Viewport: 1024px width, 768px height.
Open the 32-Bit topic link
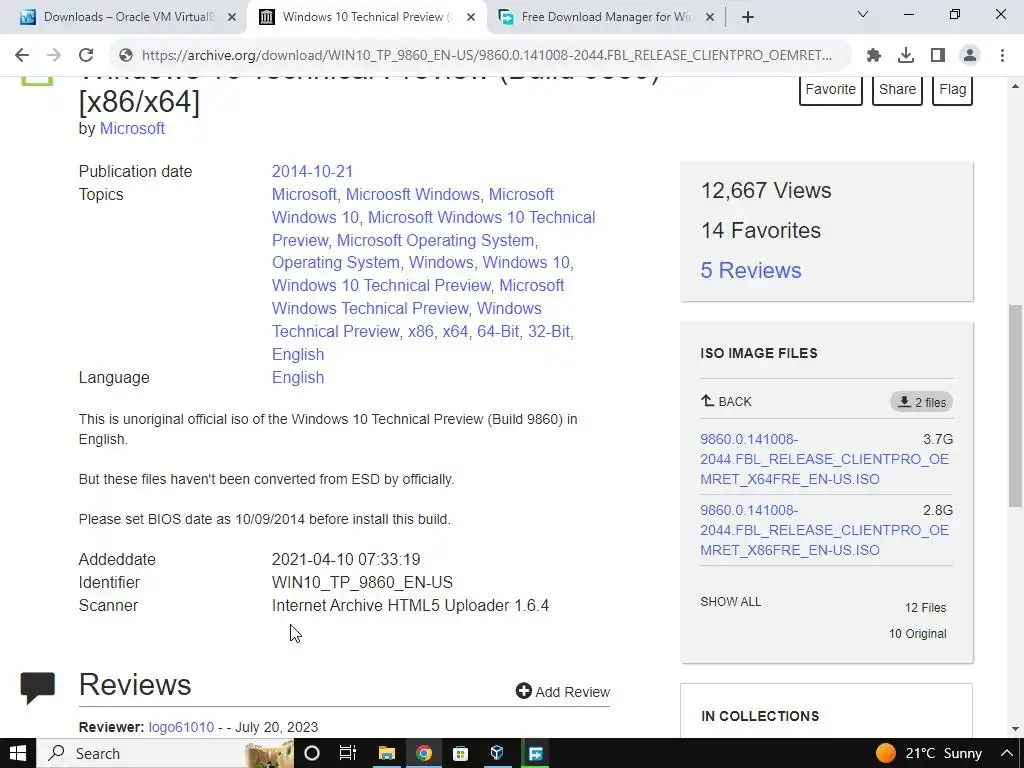549,332
